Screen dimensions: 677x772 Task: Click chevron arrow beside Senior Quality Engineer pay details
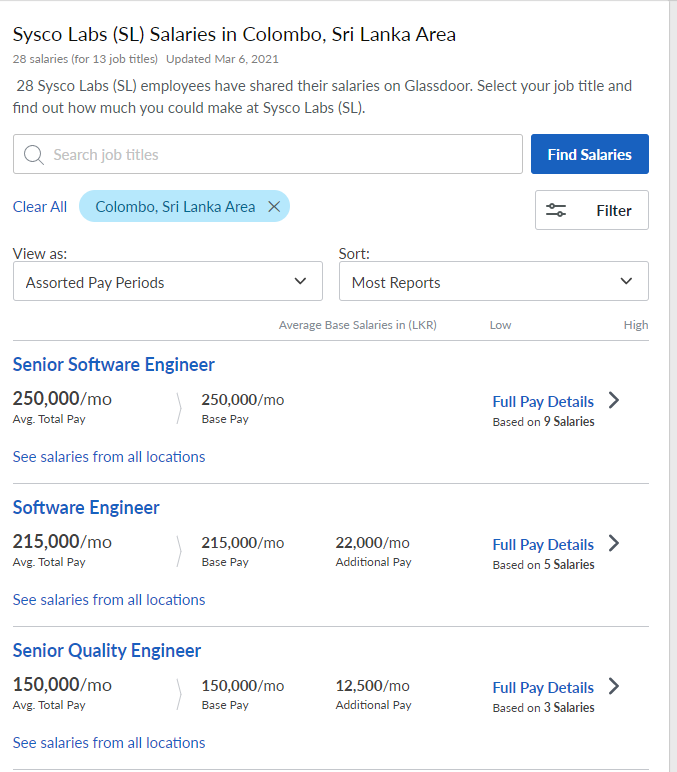click(613, 686)
